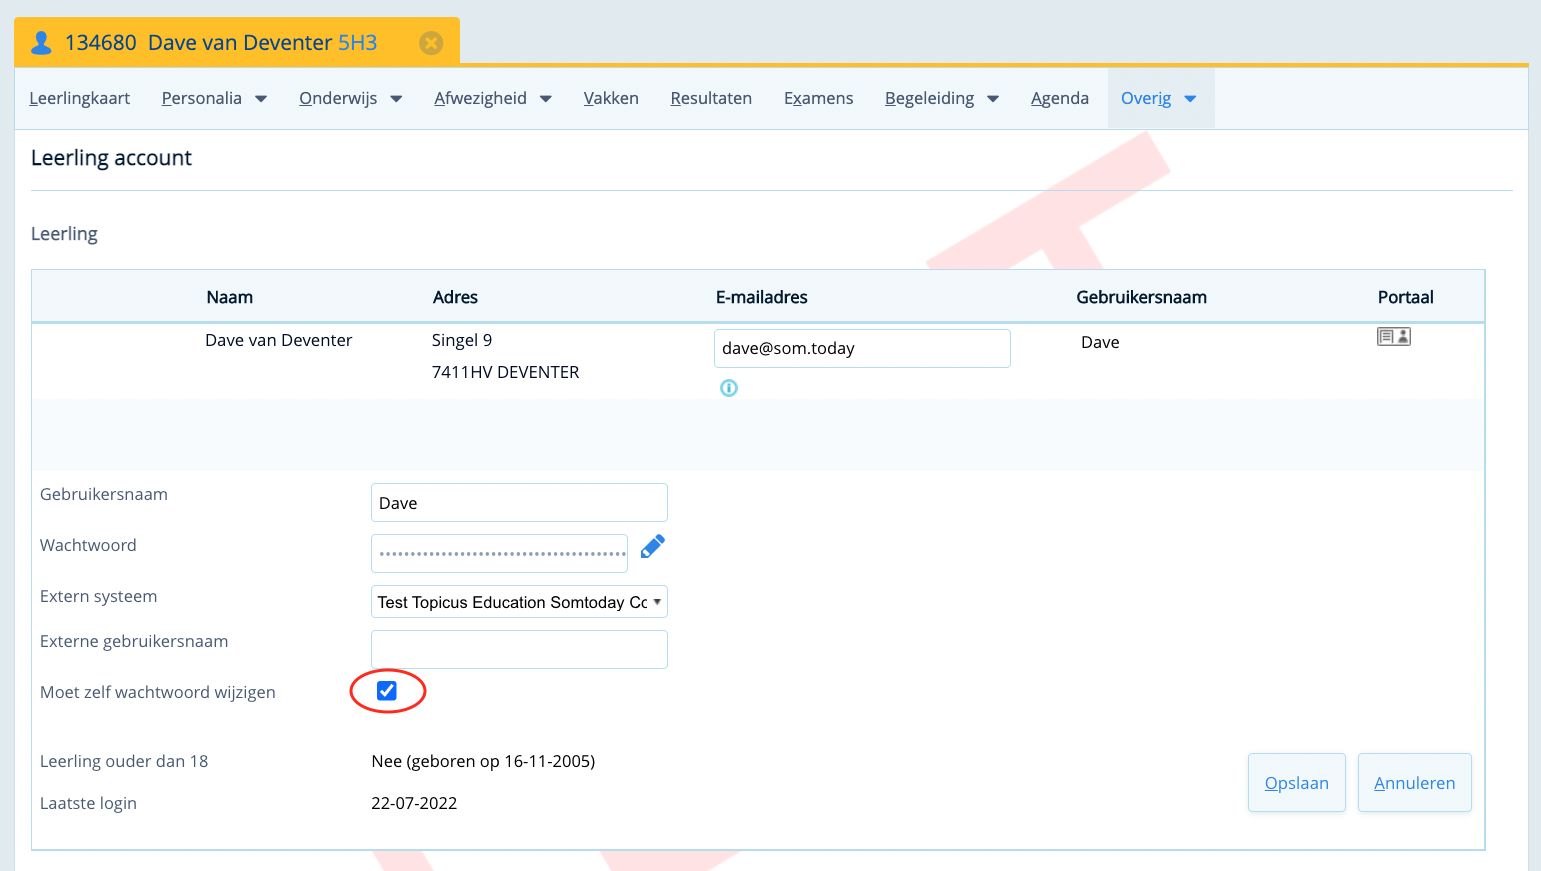The image size is (1541, 871).
Task: Save the account with Opslaan
Action: click(1297, 783)
